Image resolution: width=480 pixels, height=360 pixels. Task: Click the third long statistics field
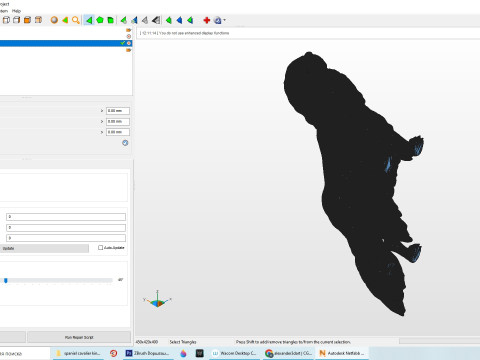[x=66, y=238]
